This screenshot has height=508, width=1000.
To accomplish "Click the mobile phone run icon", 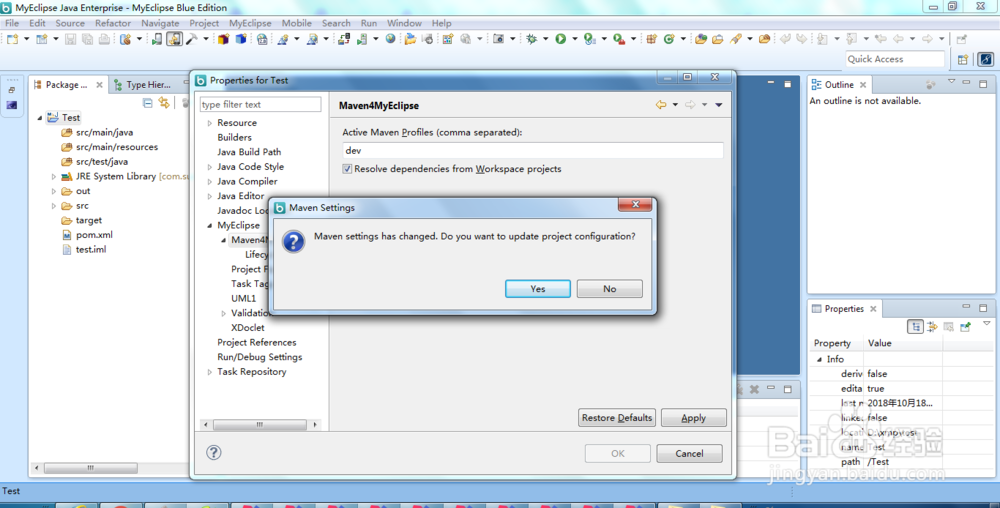I will pos(157,39).
